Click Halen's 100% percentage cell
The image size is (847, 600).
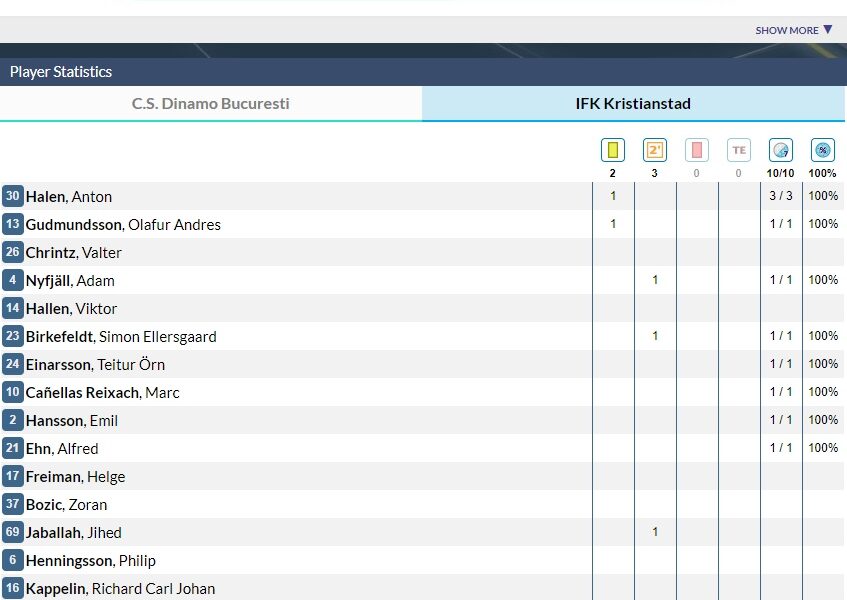823,196
